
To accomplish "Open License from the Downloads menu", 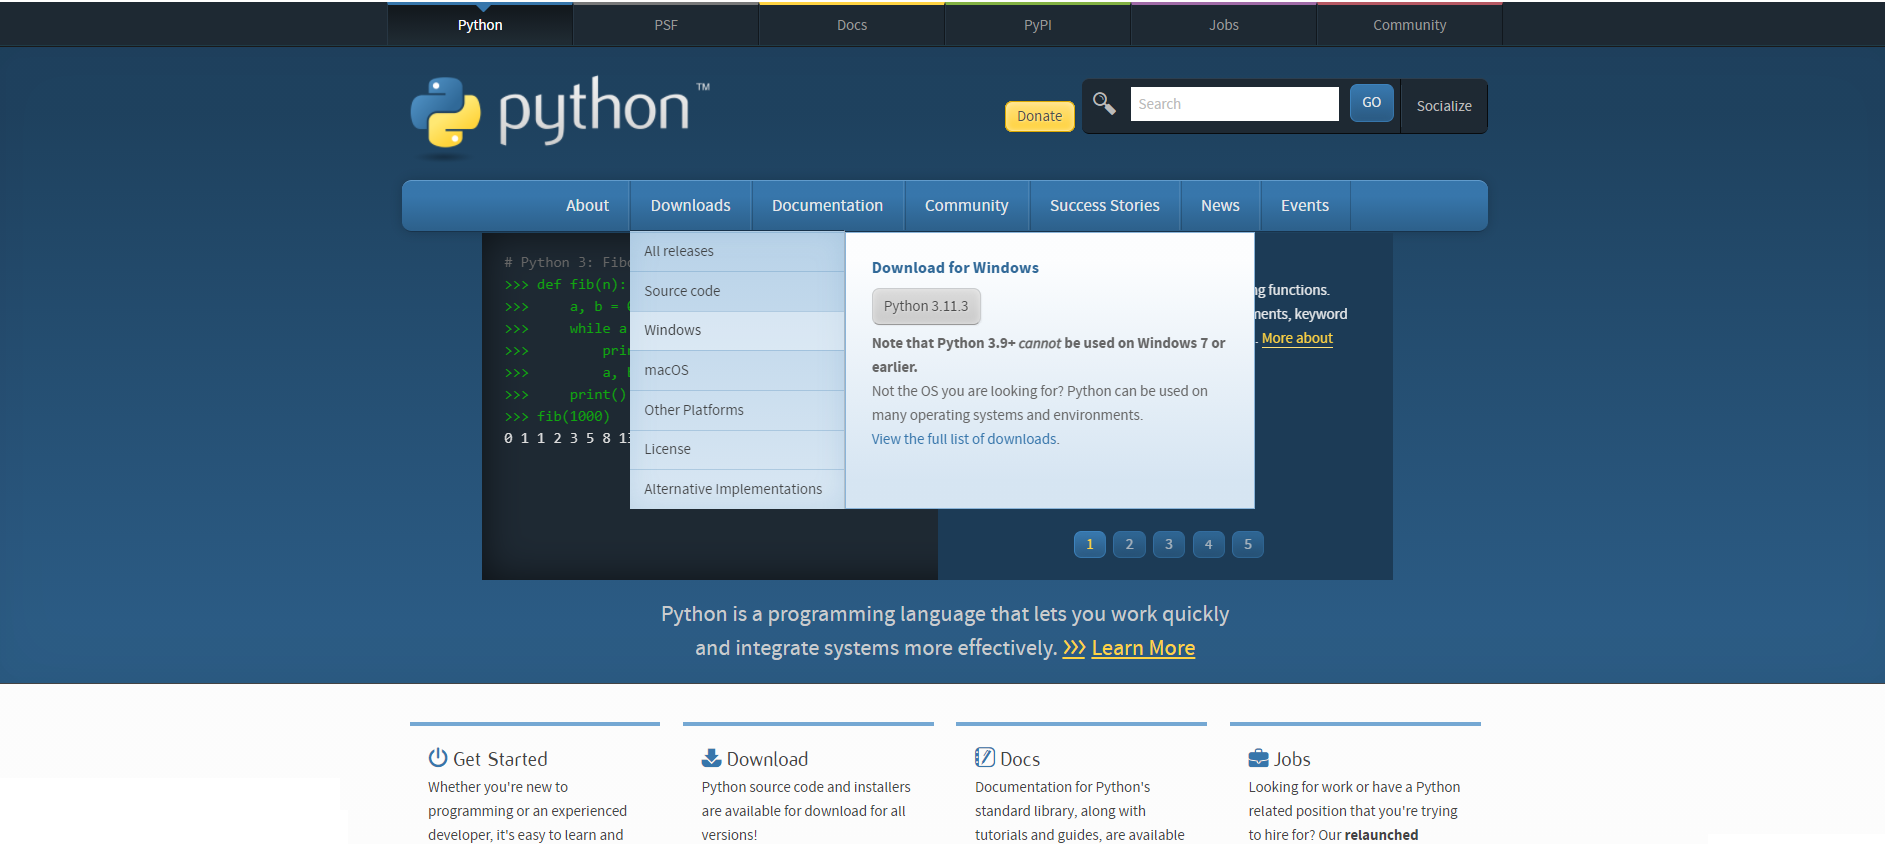I will coord(737,449).
